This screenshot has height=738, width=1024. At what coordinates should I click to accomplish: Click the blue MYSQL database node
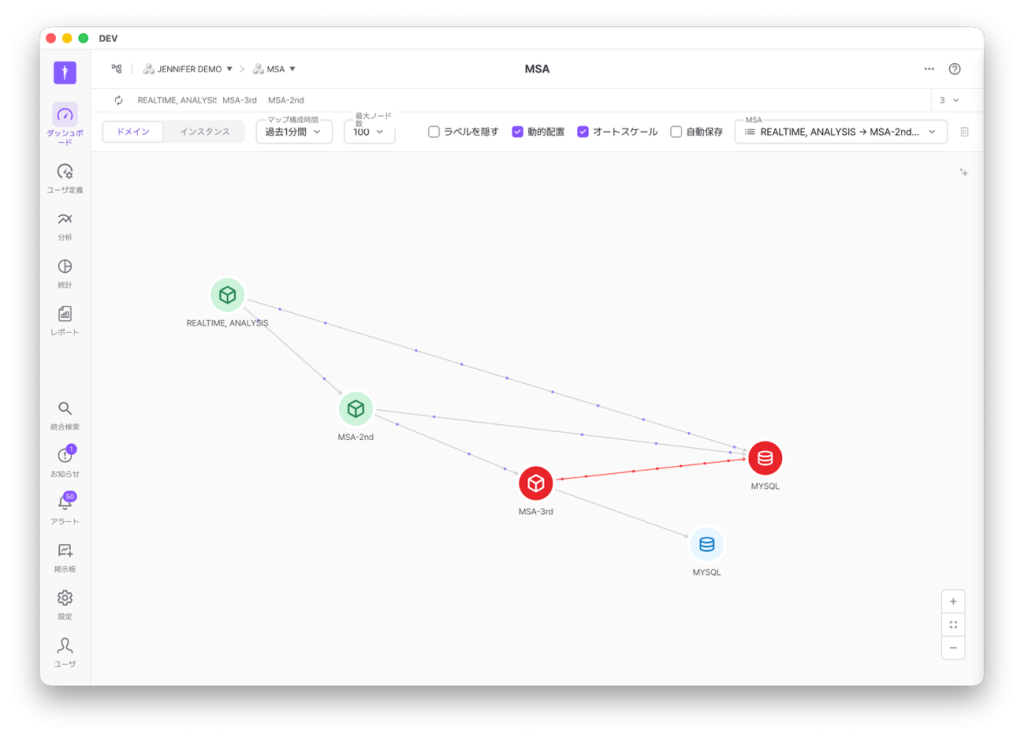point(707,545)
